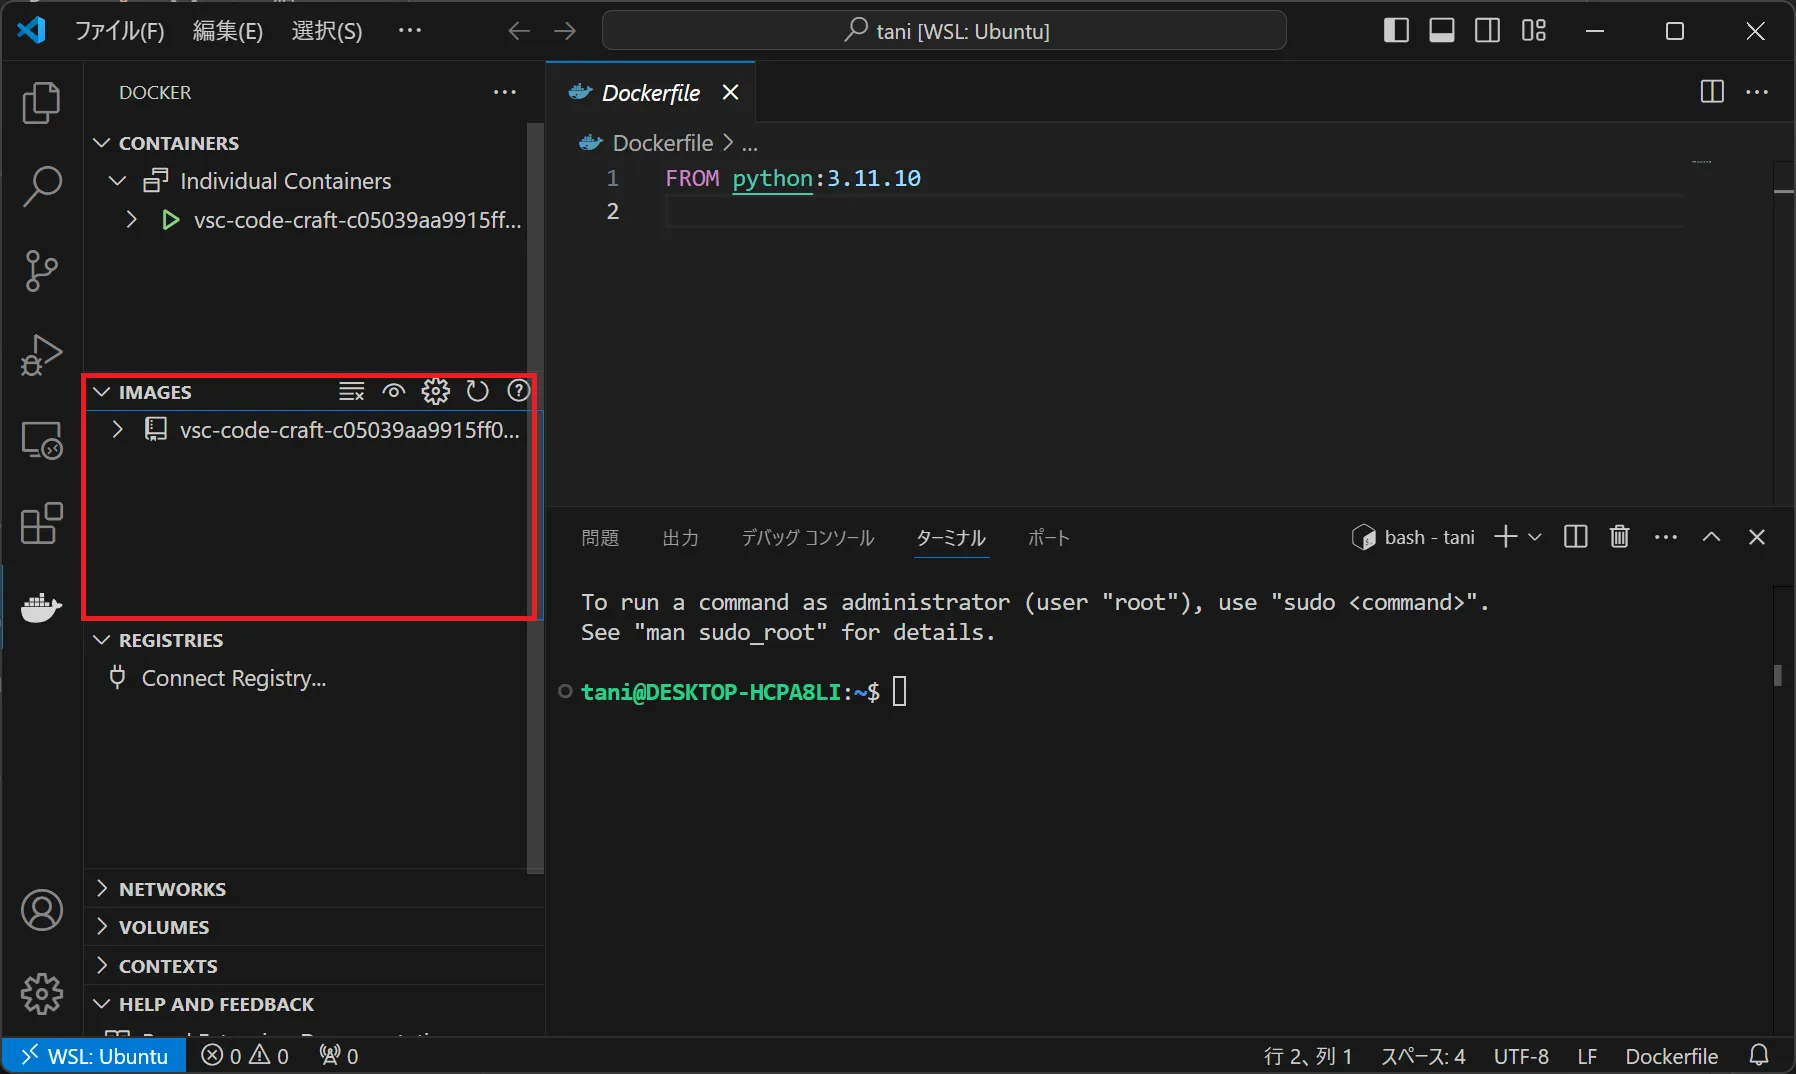Click the title bar search field
The image size is (1796, 1074).
pos(944,31)
